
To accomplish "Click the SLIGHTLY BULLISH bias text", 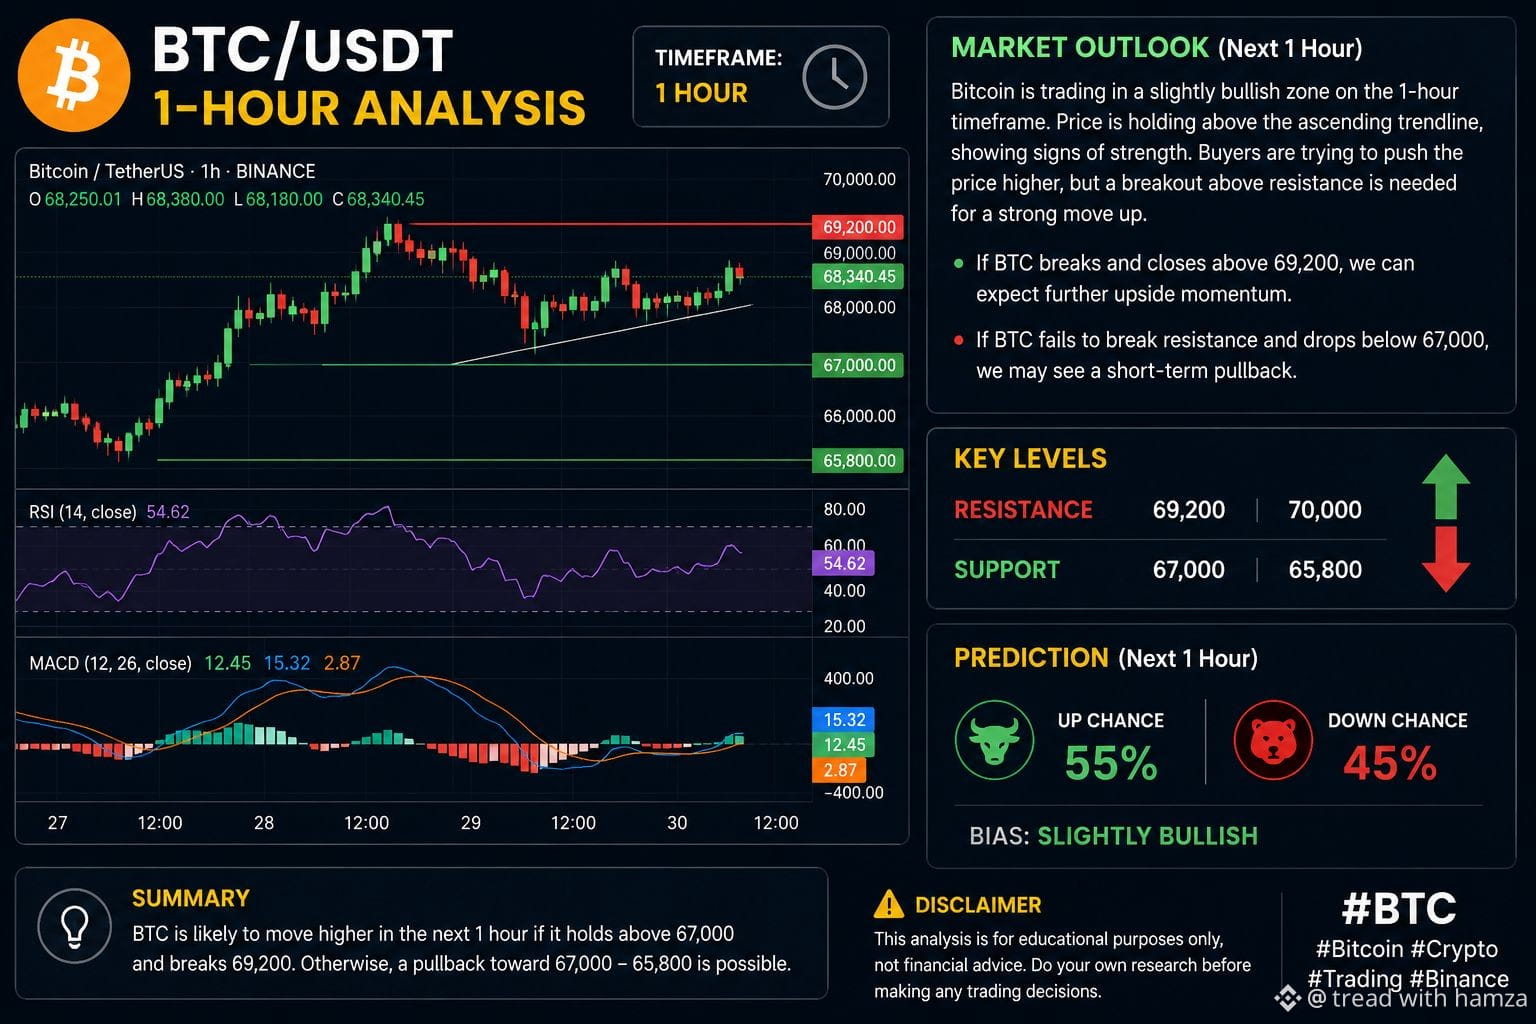I will pyautogui.click(x=1147, y=836).
